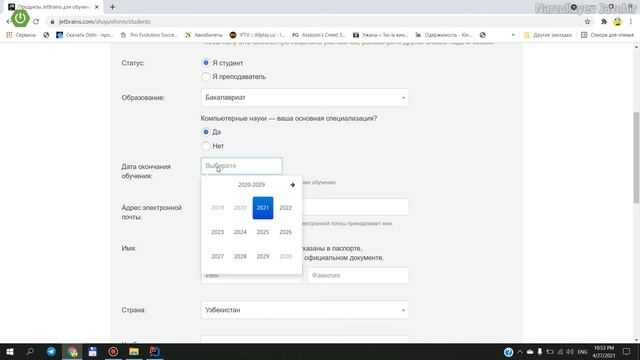Image resolution: width=640 pixels, height=360 pixels.
Task: Open the red screen recorder taskbar icon
Action: click(x=113, y=351)
